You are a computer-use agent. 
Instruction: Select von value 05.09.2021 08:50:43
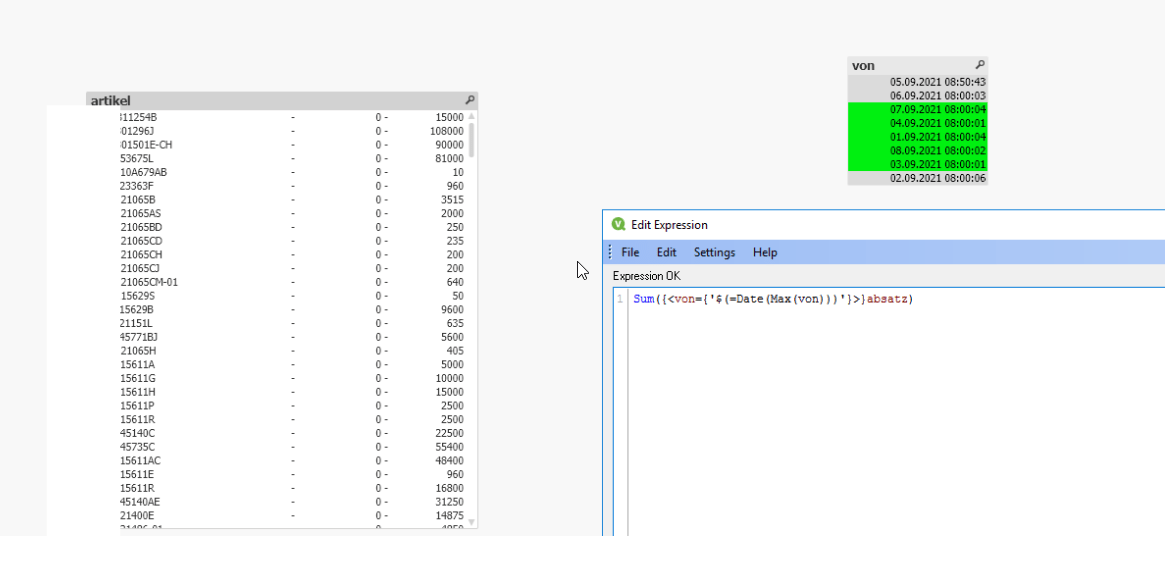point(918,82)
